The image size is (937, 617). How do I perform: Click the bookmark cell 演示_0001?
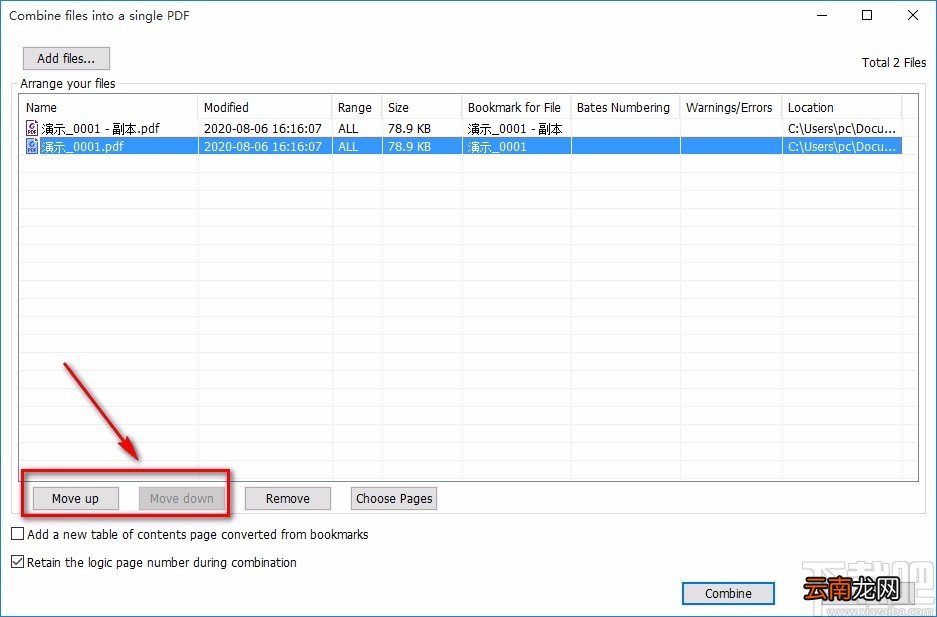tap(497, 146)
